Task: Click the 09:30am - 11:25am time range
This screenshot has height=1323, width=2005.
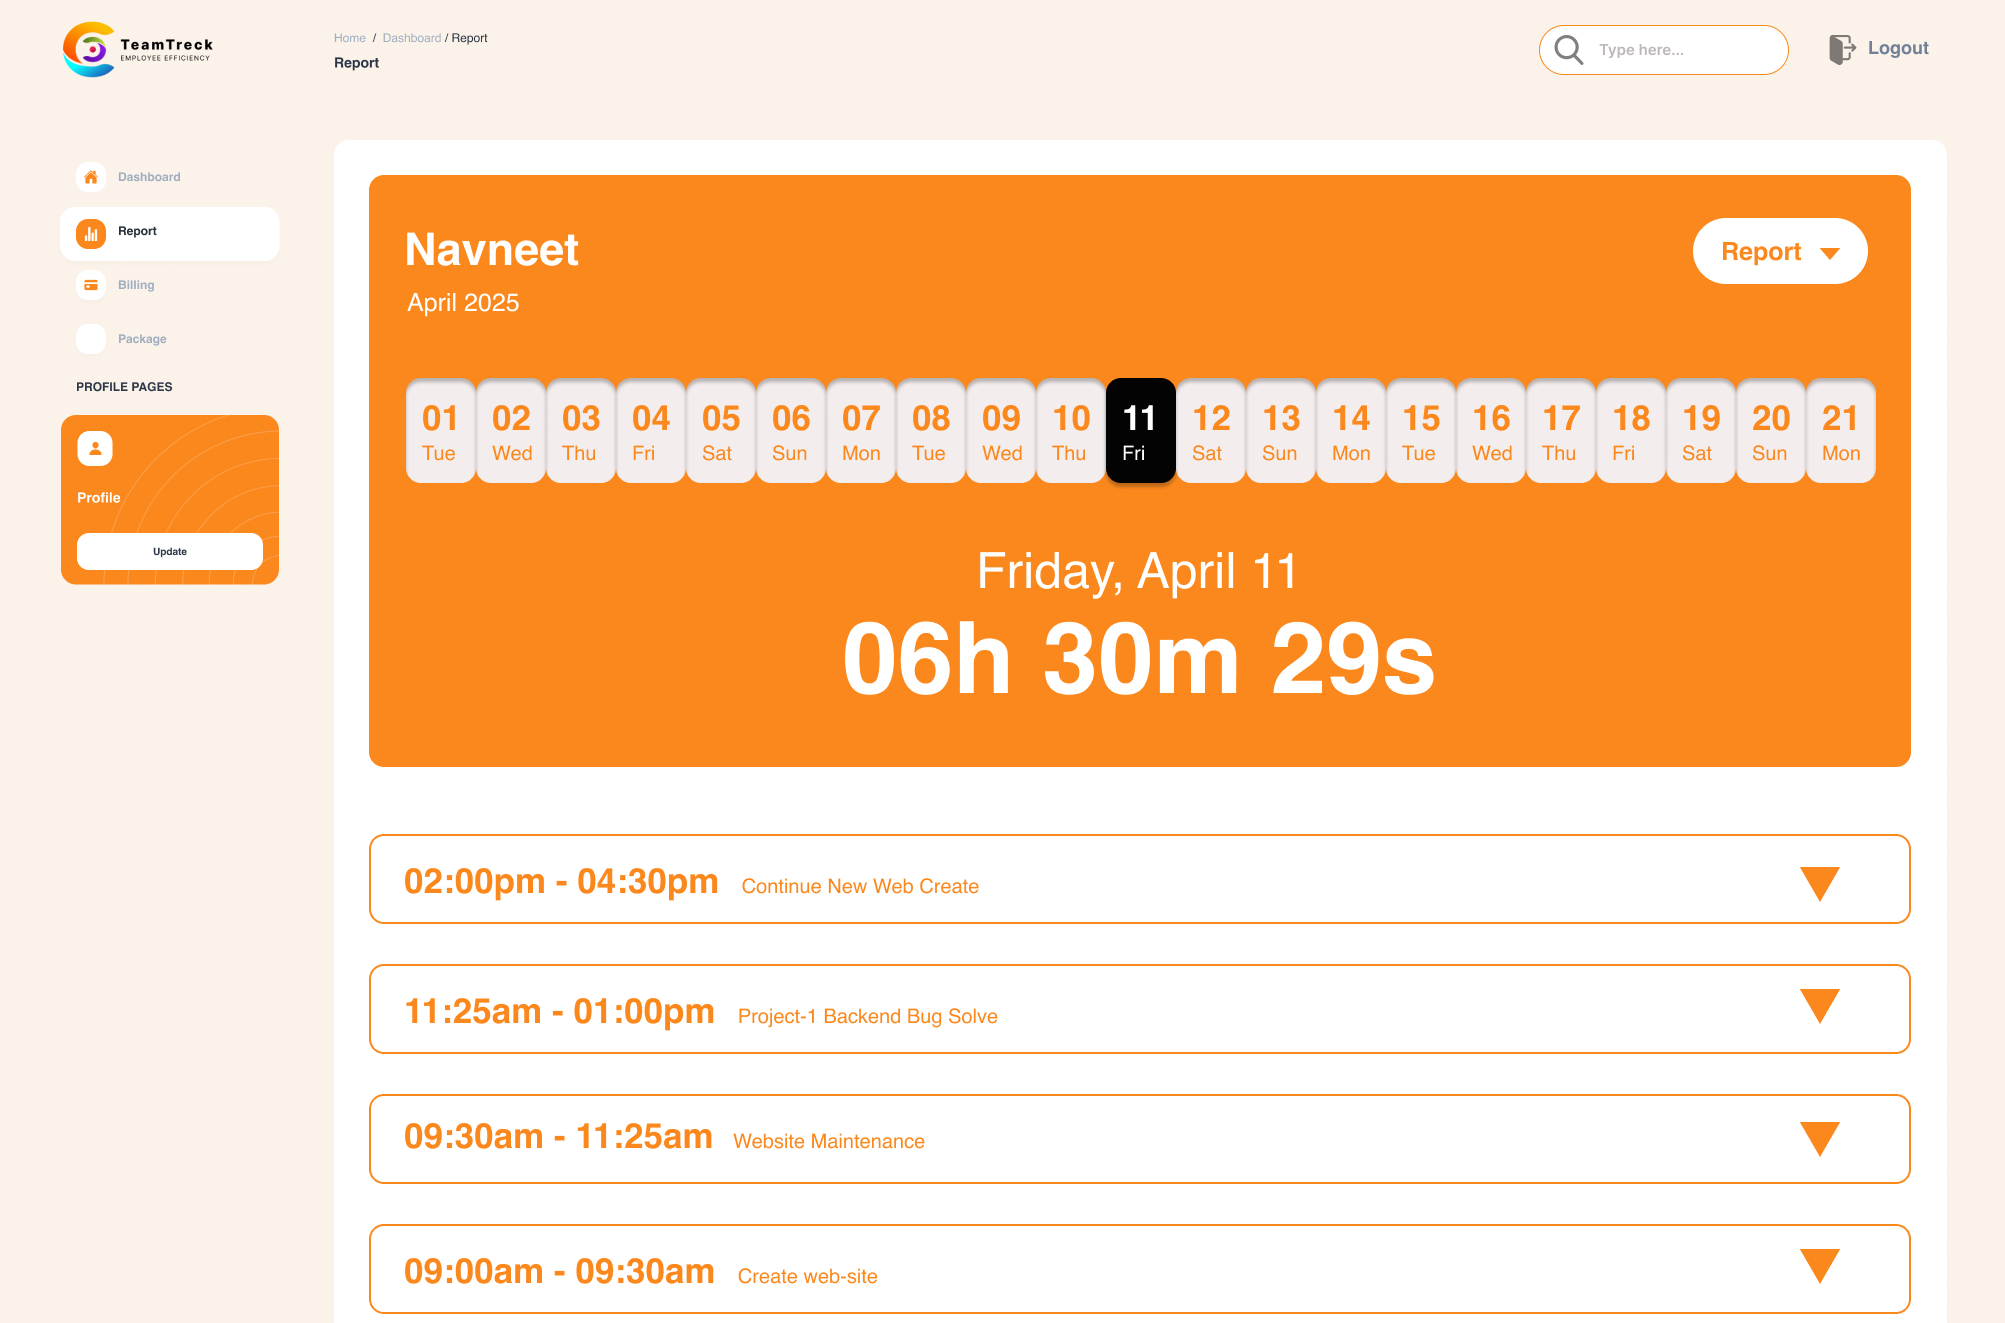Action: 558,1137
